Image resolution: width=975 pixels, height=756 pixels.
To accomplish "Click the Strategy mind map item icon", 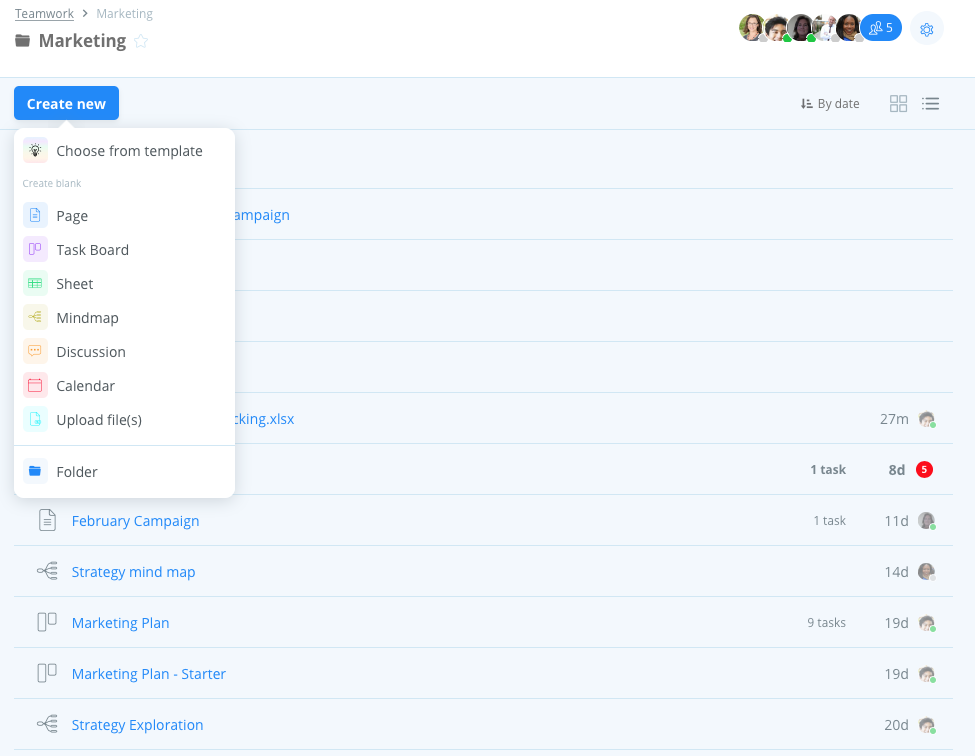I will [47, 572].
